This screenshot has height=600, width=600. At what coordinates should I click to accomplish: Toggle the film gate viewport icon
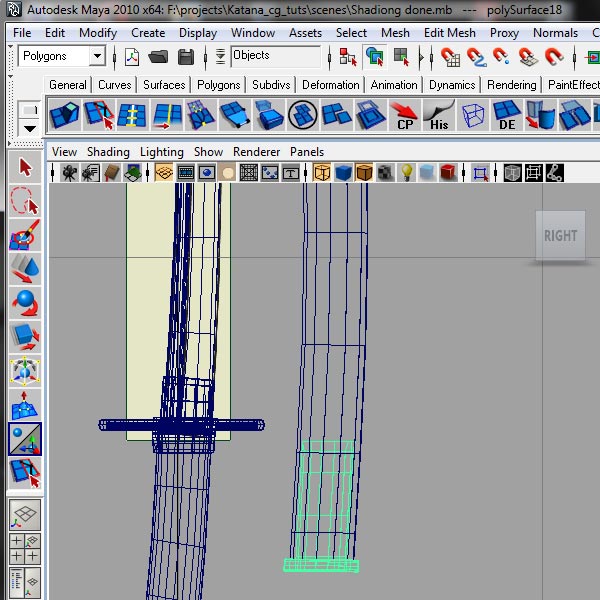(x=185, y=173)
